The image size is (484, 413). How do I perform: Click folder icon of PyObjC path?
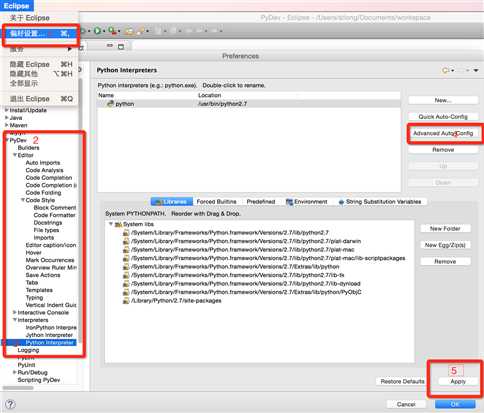click(126, 292)
